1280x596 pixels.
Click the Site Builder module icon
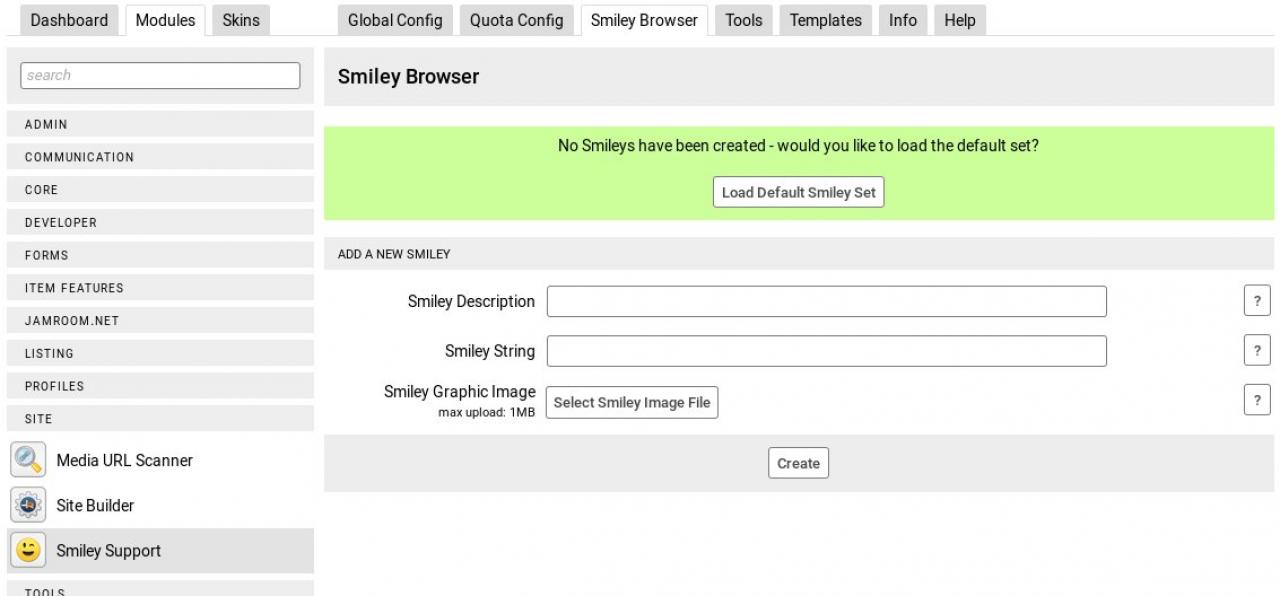pyautogui.click(x=28, y=505)
